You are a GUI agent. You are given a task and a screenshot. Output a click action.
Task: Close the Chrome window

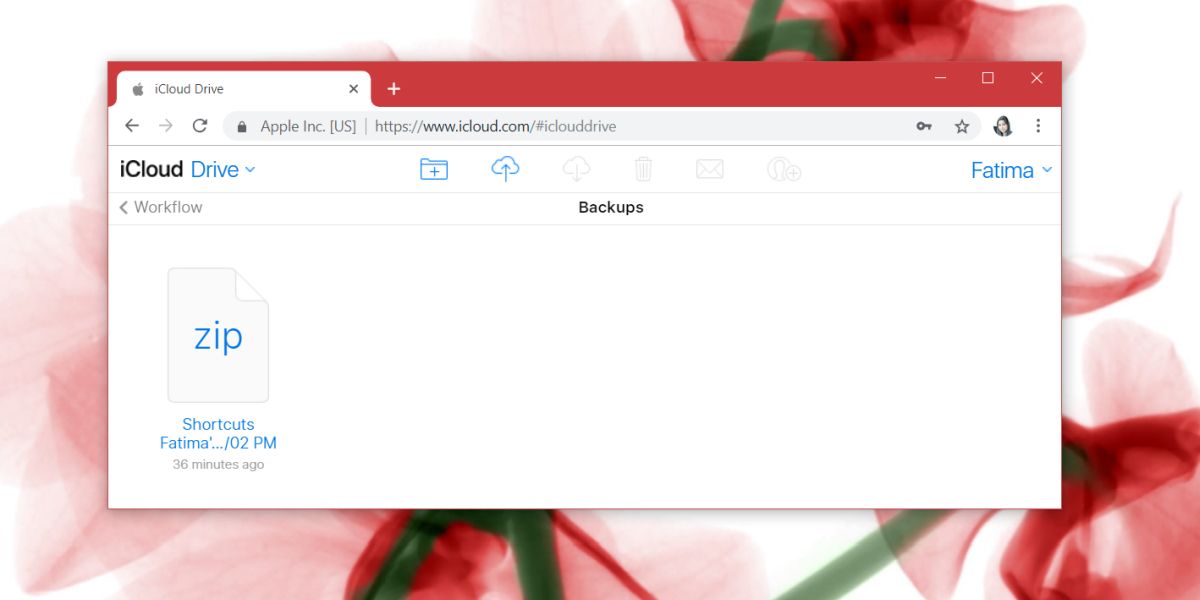coord(1037,78)
